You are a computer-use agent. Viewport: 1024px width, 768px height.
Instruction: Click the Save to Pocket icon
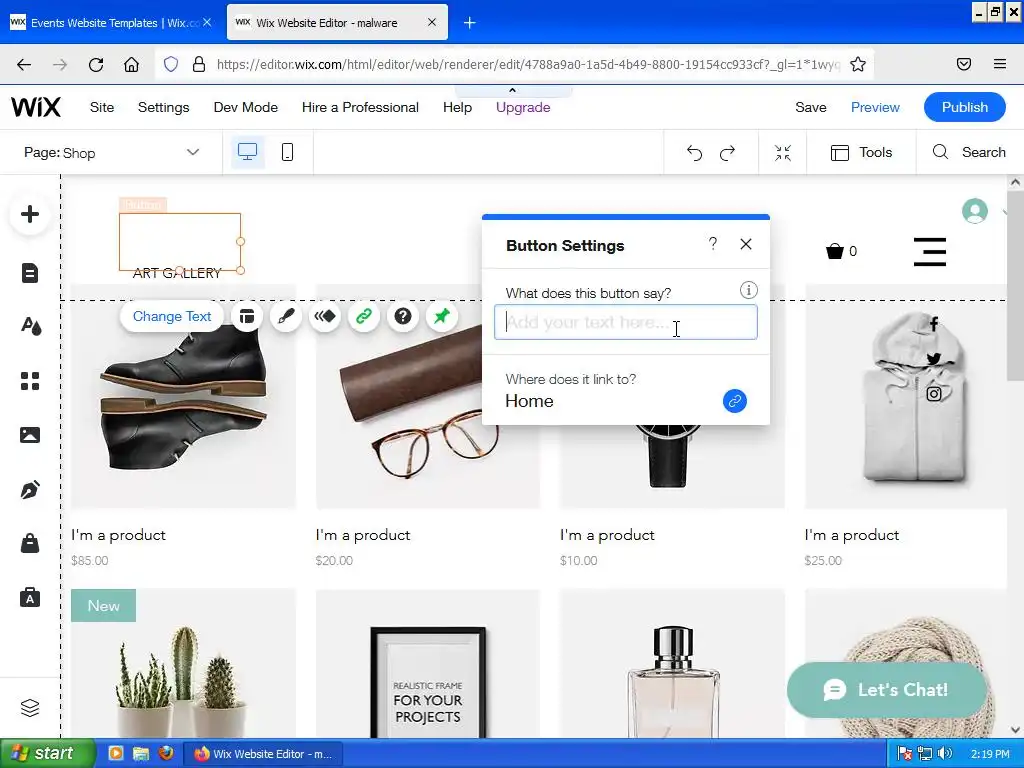[x=963, y=64]
